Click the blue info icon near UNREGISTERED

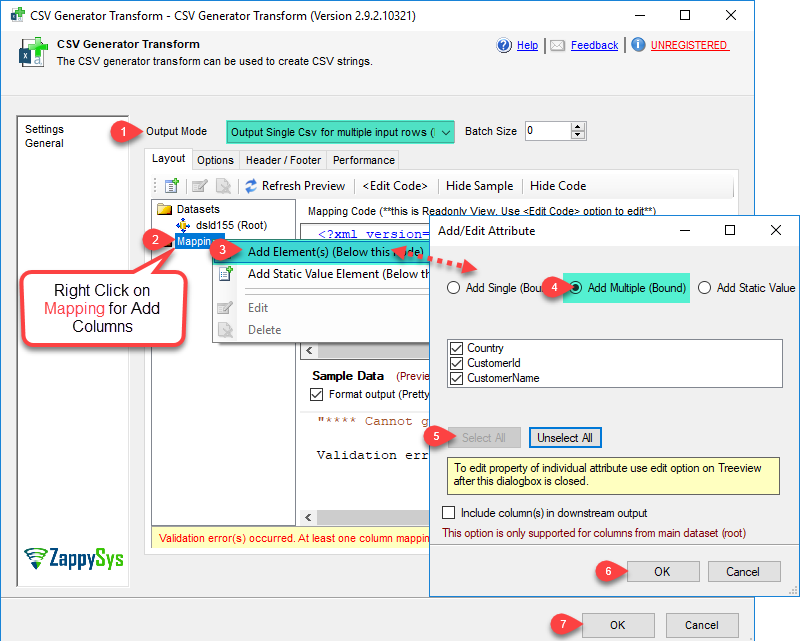(x=638, y=45)
